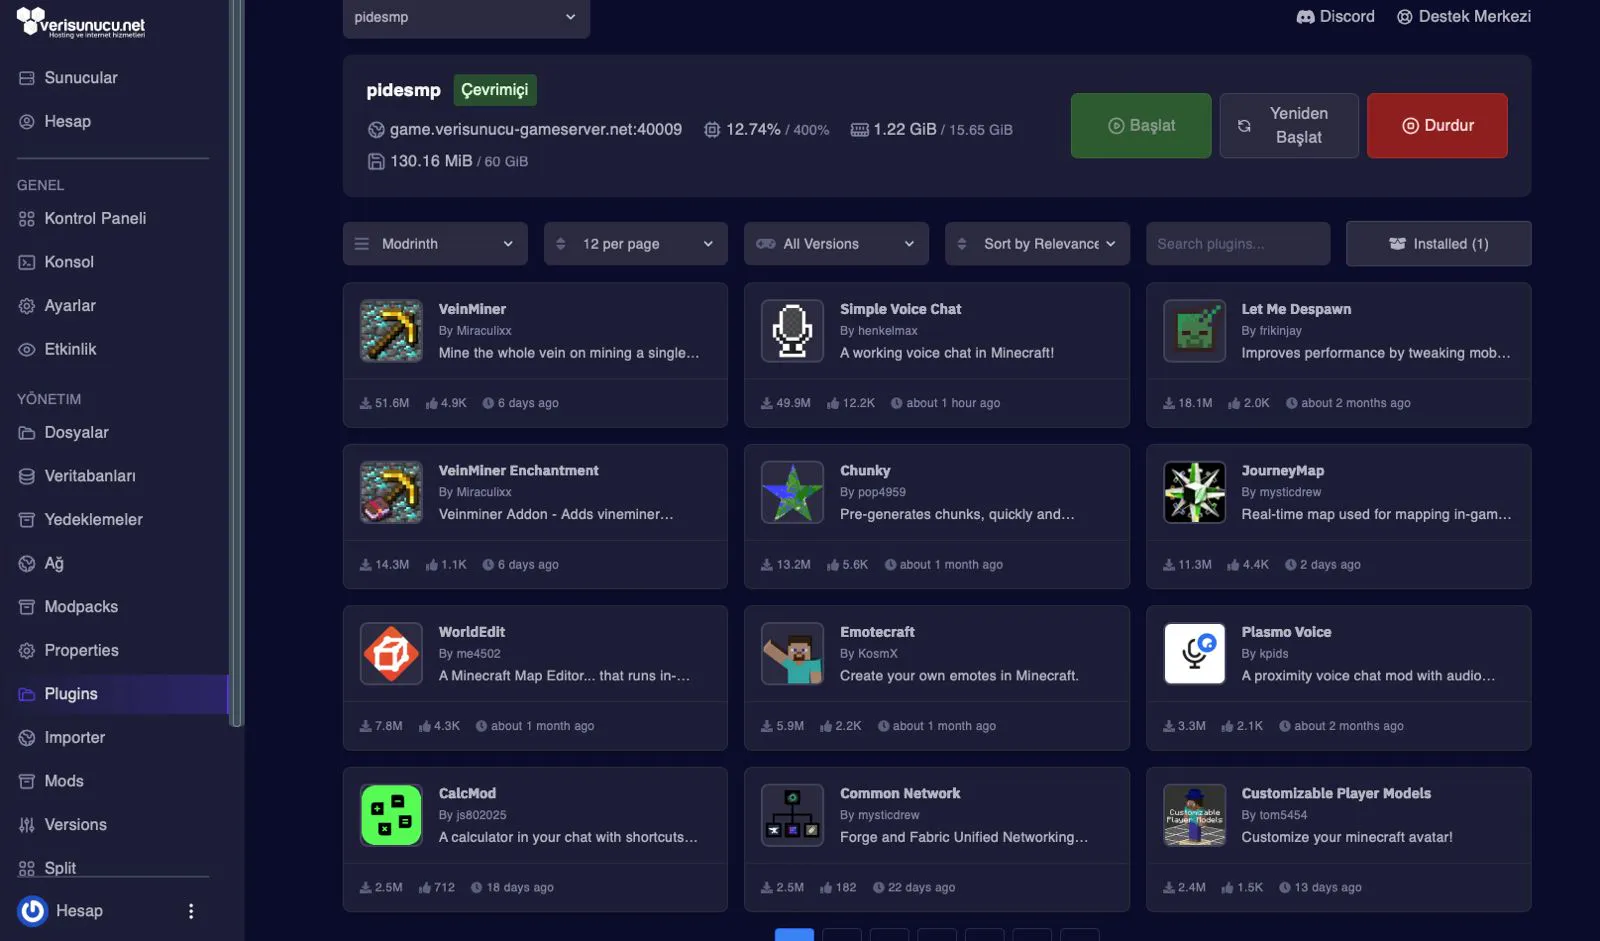
Task: Click the Konsol terminal icon
Action: click(27, 262)
